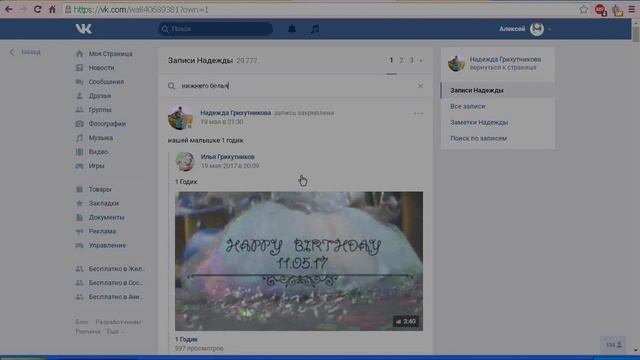Open post options three-dots menu
Screen dimensions: 640x360
[x=418, y=113]
